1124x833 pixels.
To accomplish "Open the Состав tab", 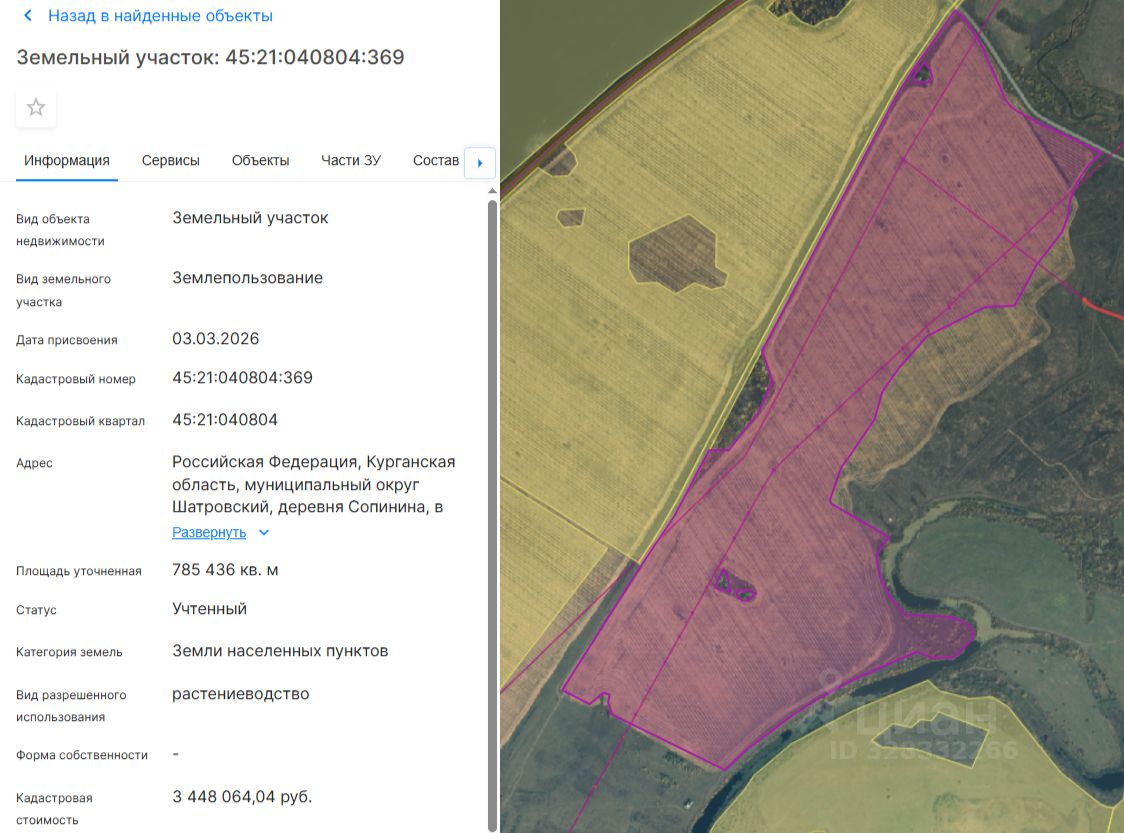I will coord(436,161).
